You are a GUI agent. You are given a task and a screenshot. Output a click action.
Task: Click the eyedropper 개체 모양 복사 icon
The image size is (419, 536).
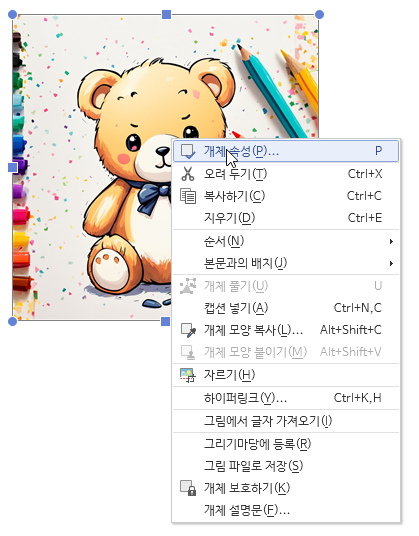[x=188, y=330]
